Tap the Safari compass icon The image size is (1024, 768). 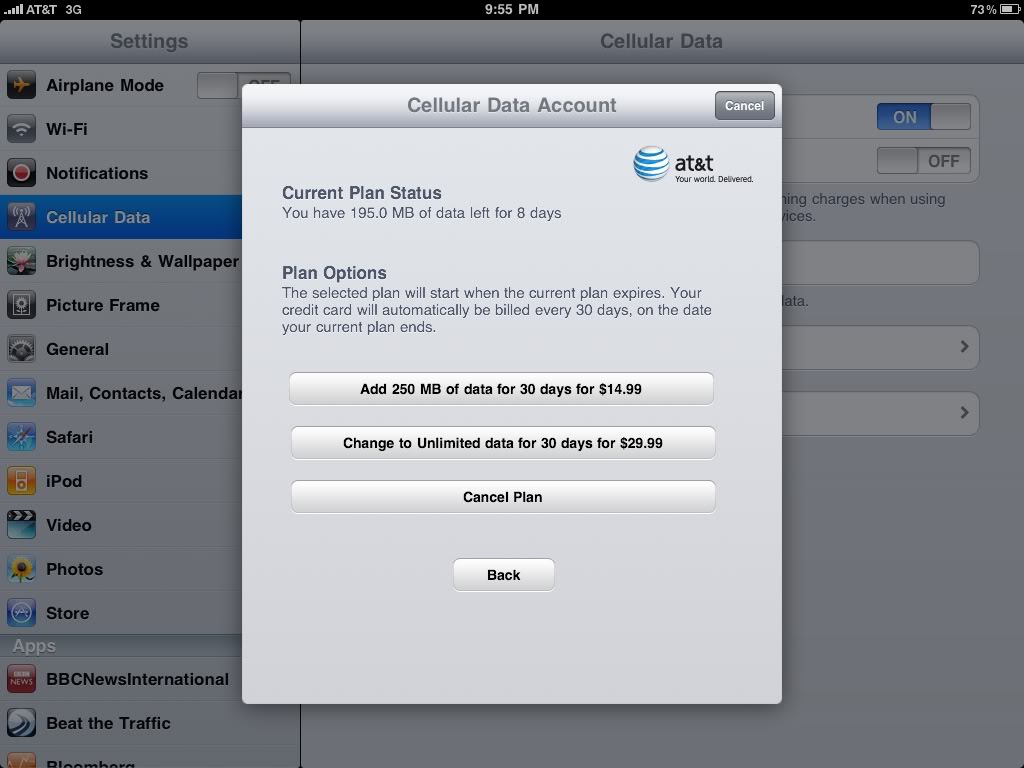click(21, 437)
